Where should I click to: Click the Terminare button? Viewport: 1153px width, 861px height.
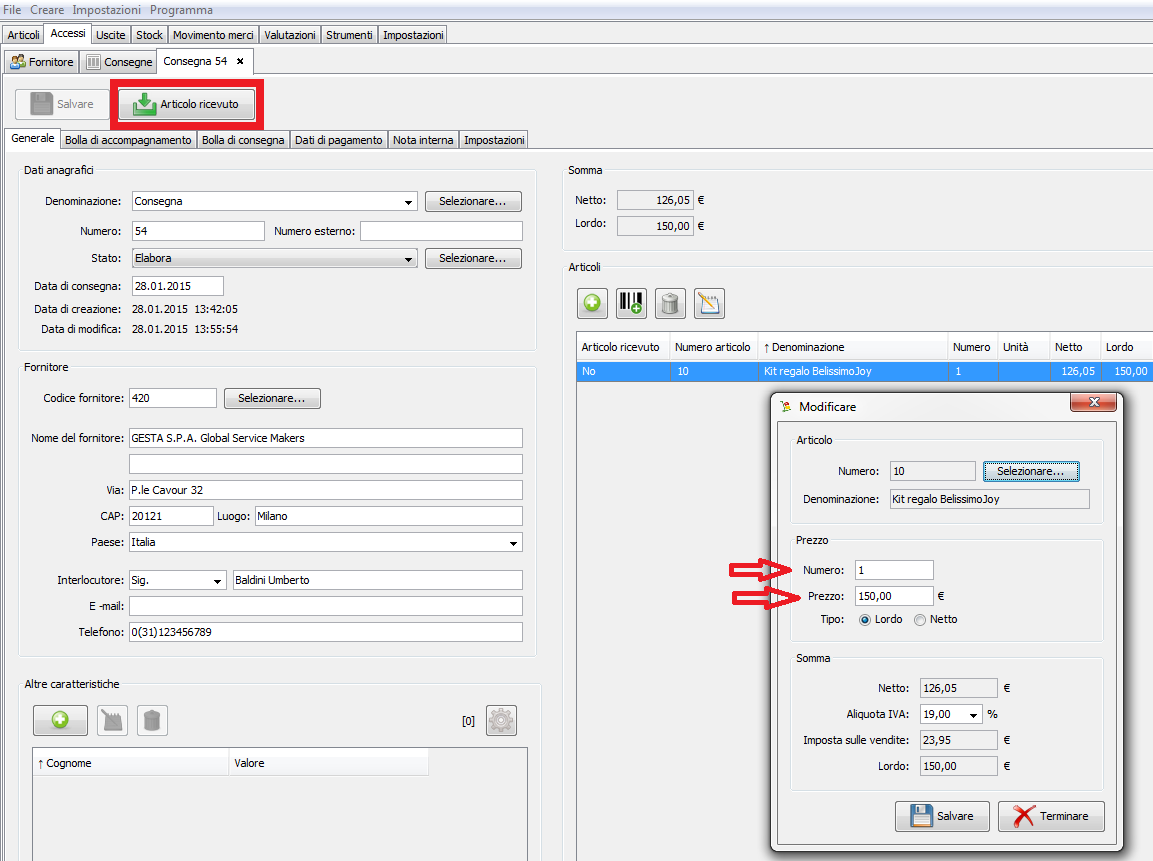coord(1051,816)
